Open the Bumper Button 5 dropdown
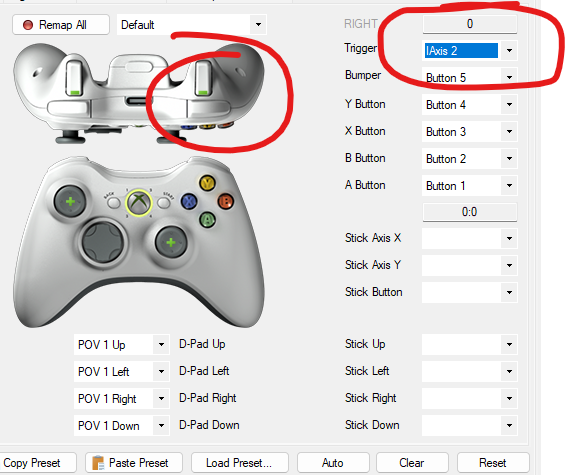 click(509, 77)
